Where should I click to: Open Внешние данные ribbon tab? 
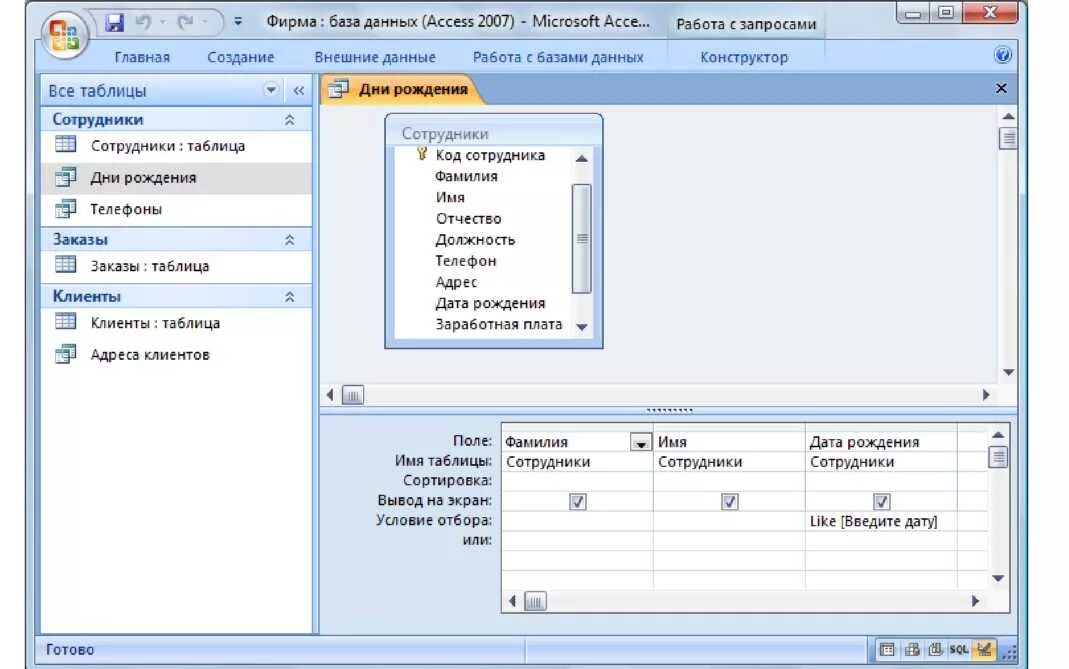pos(375,57)
